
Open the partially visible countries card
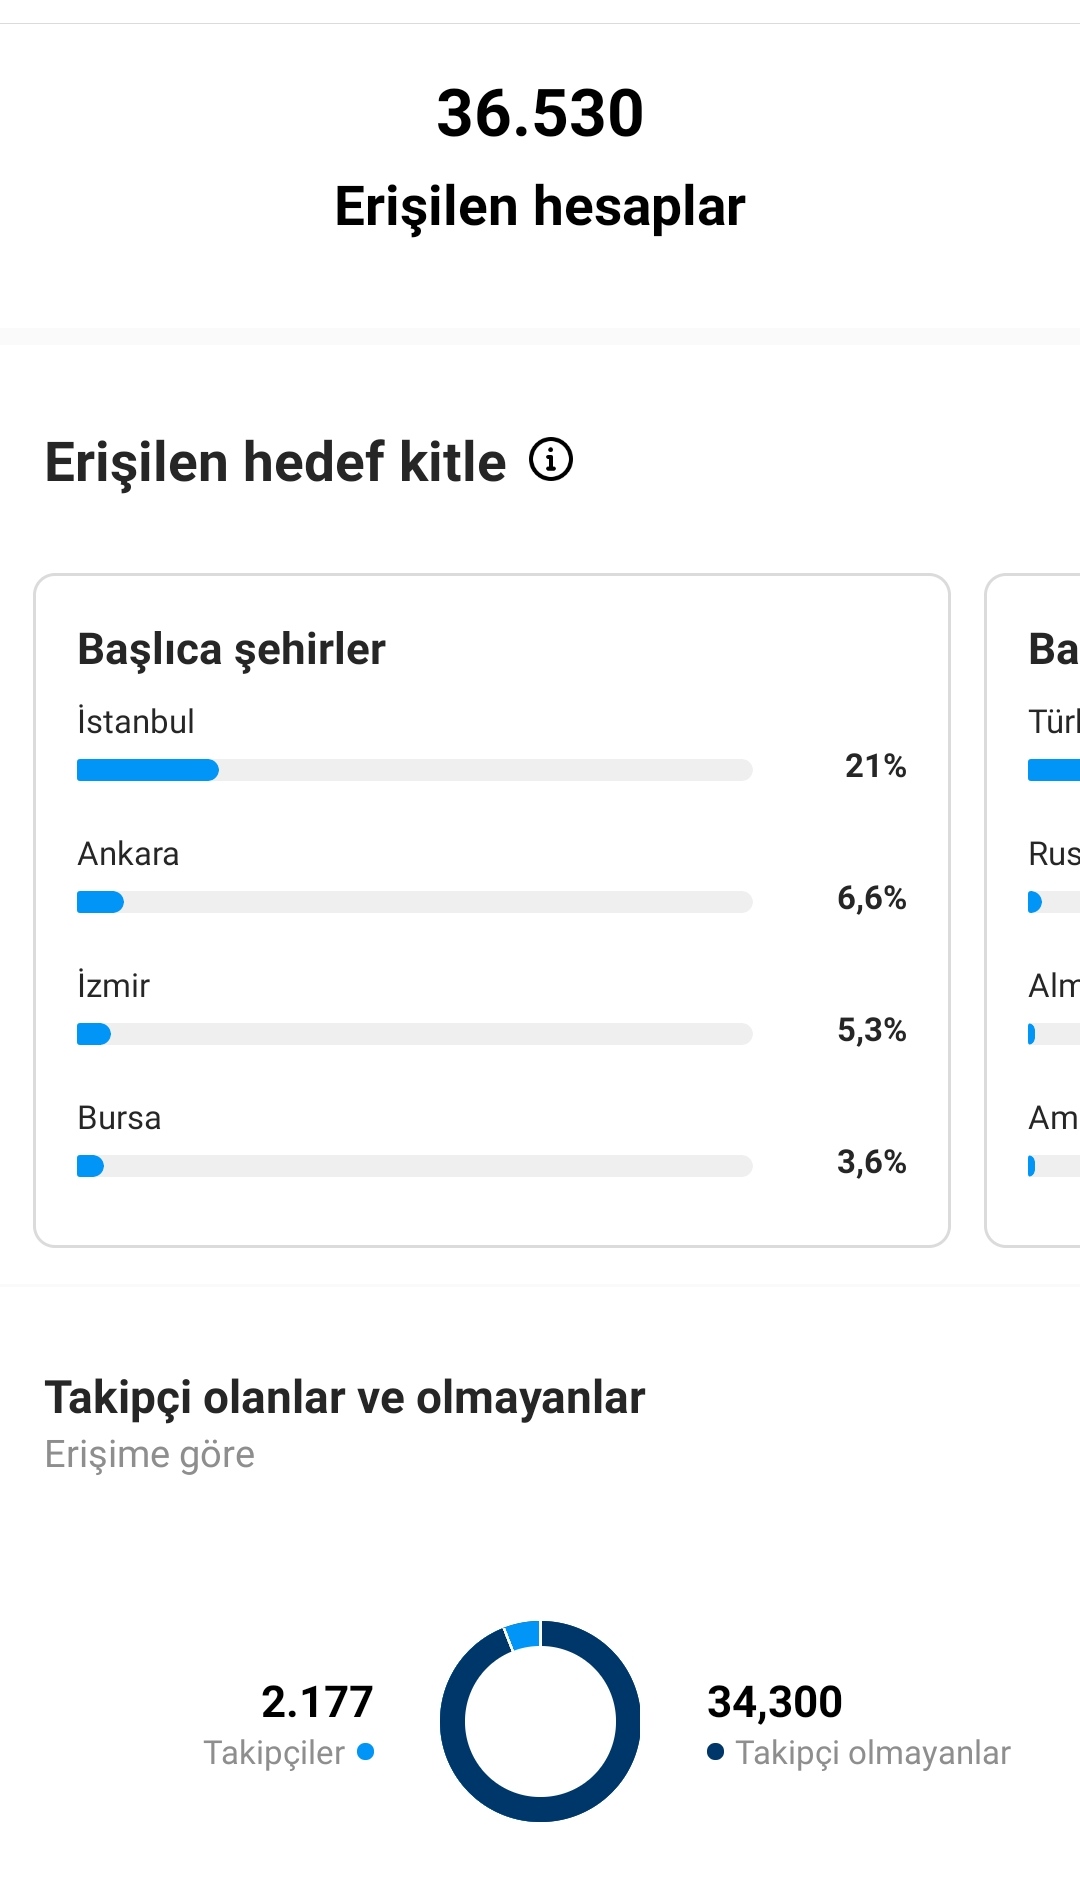click(1032, 910)
